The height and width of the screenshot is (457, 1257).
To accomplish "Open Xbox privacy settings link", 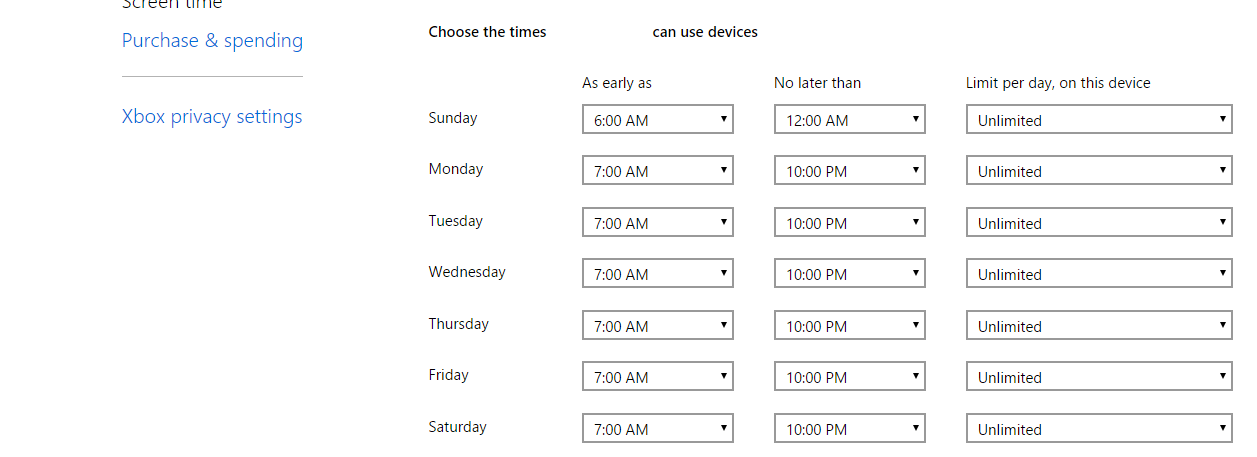I will click(212, 117).
